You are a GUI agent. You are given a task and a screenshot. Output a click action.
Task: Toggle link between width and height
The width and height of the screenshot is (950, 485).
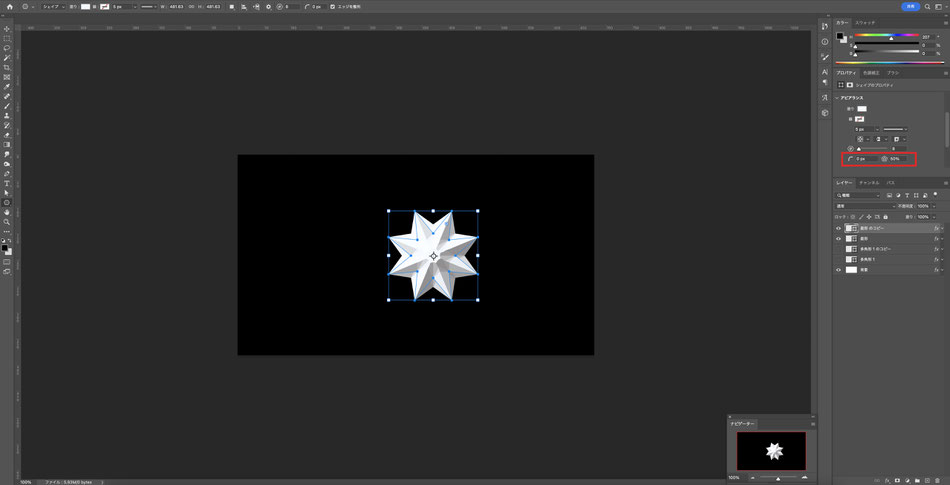click(x=191, y=7)
